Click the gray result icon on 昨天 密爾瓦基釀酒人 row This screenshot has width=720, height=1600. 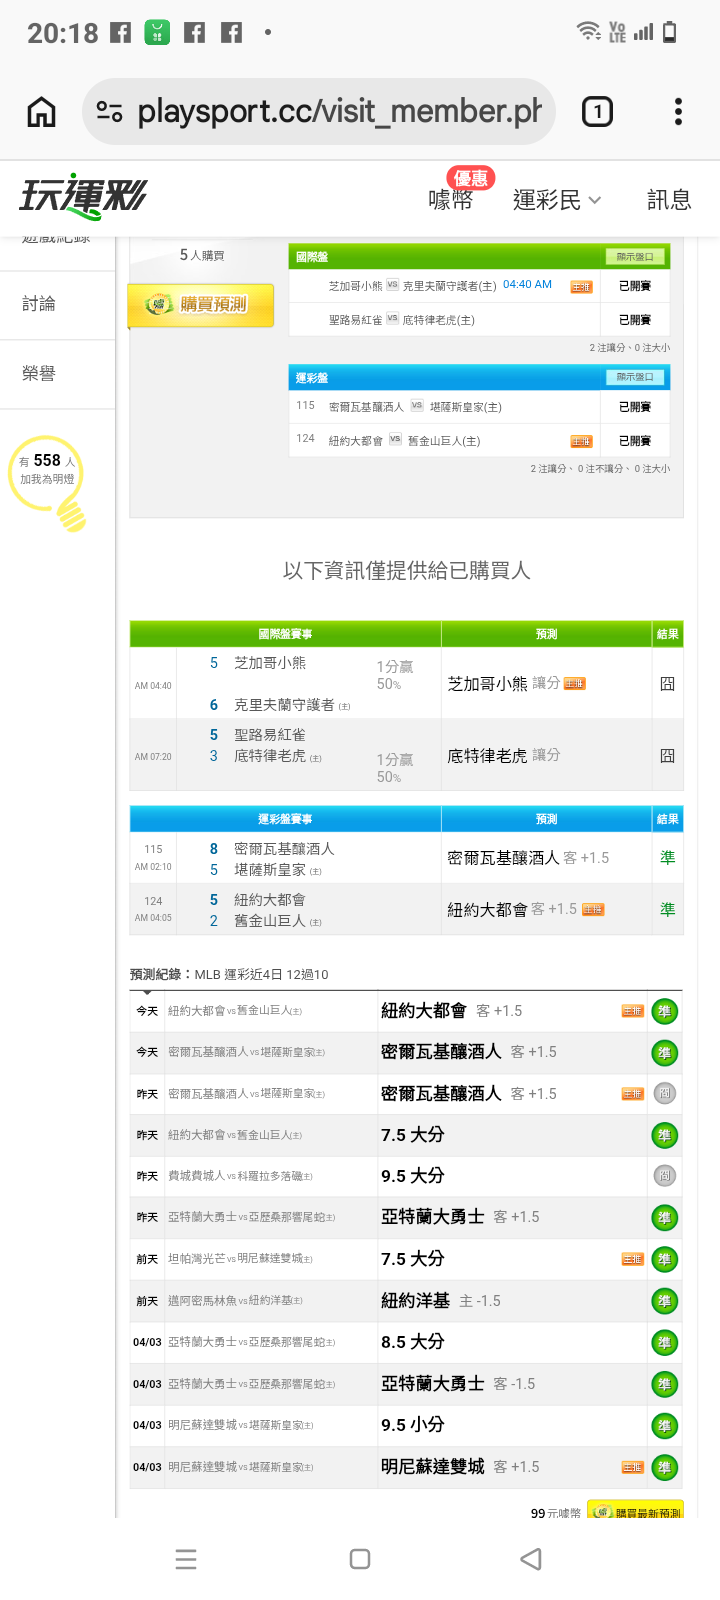664,1094
